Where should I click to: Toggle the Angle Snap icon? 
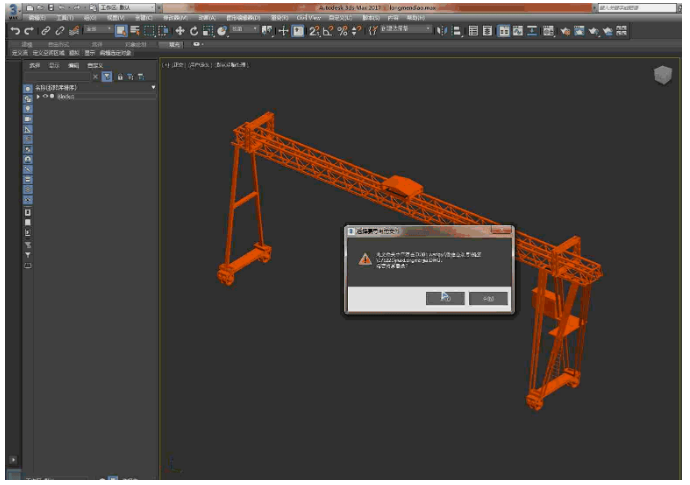coord(328,31)
